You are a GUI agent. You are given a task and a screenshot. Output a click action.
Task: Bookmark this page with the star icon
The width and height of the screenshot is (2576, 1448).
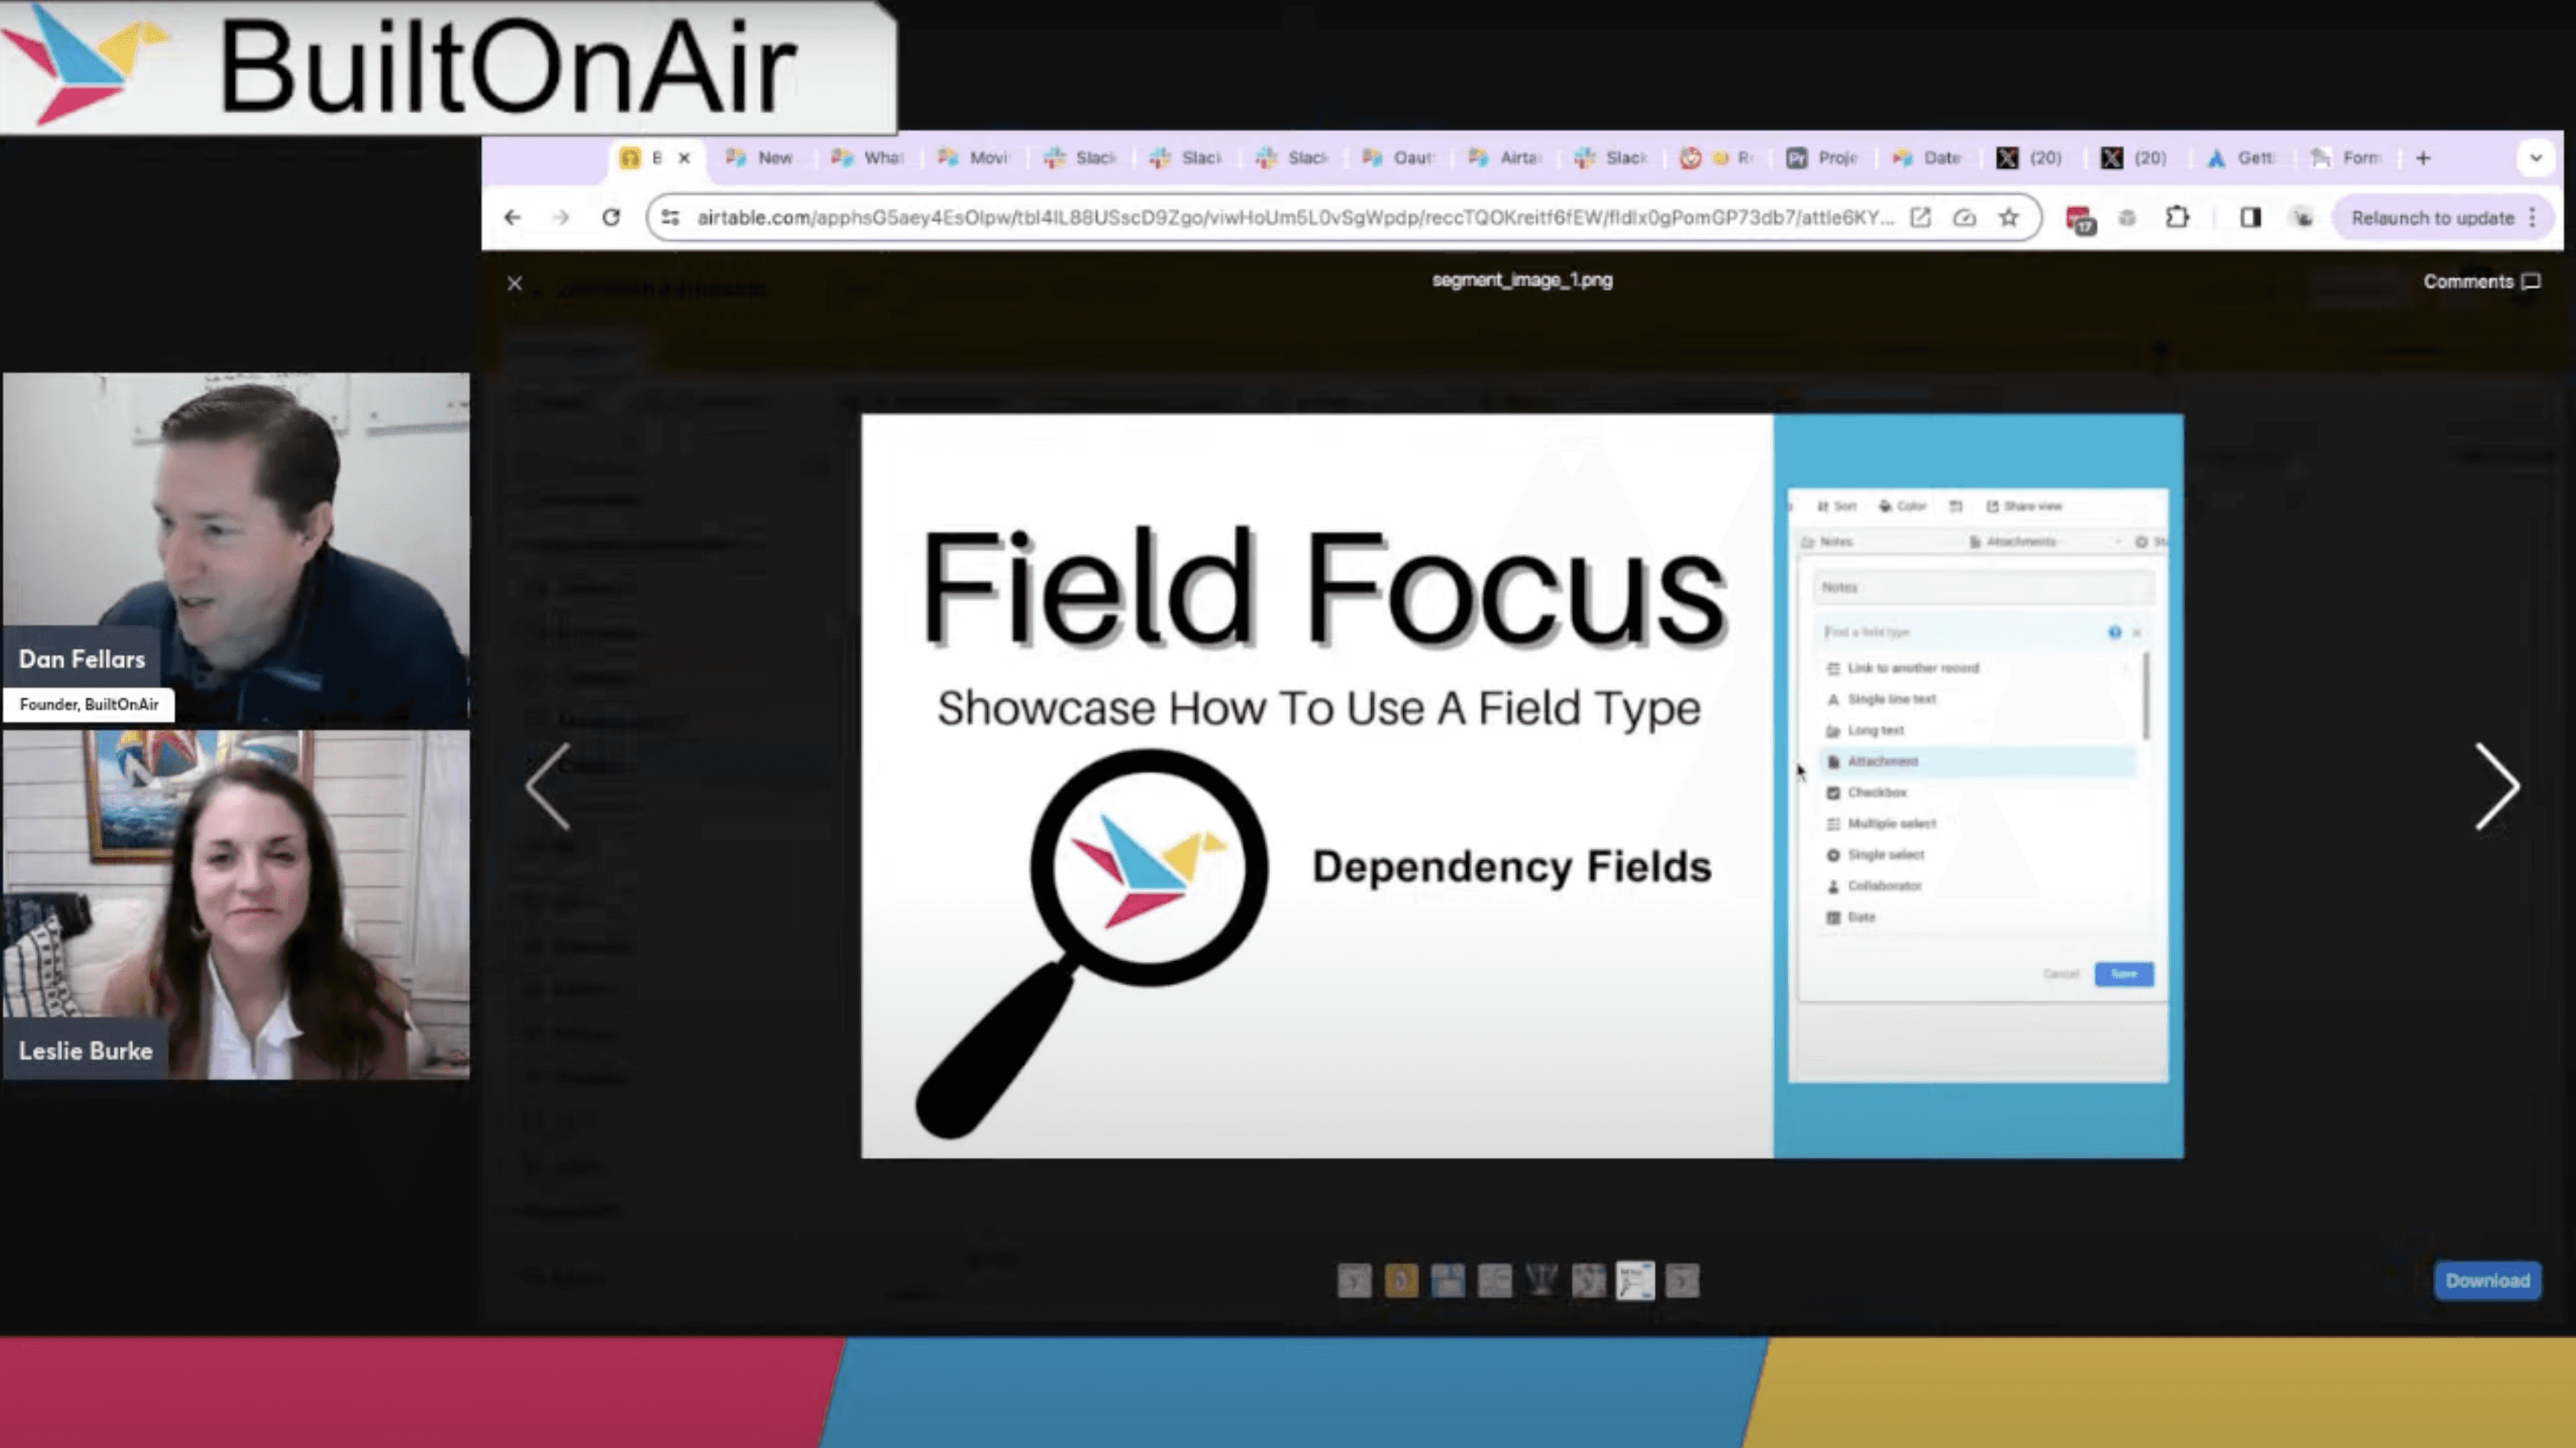(2008, 218)
